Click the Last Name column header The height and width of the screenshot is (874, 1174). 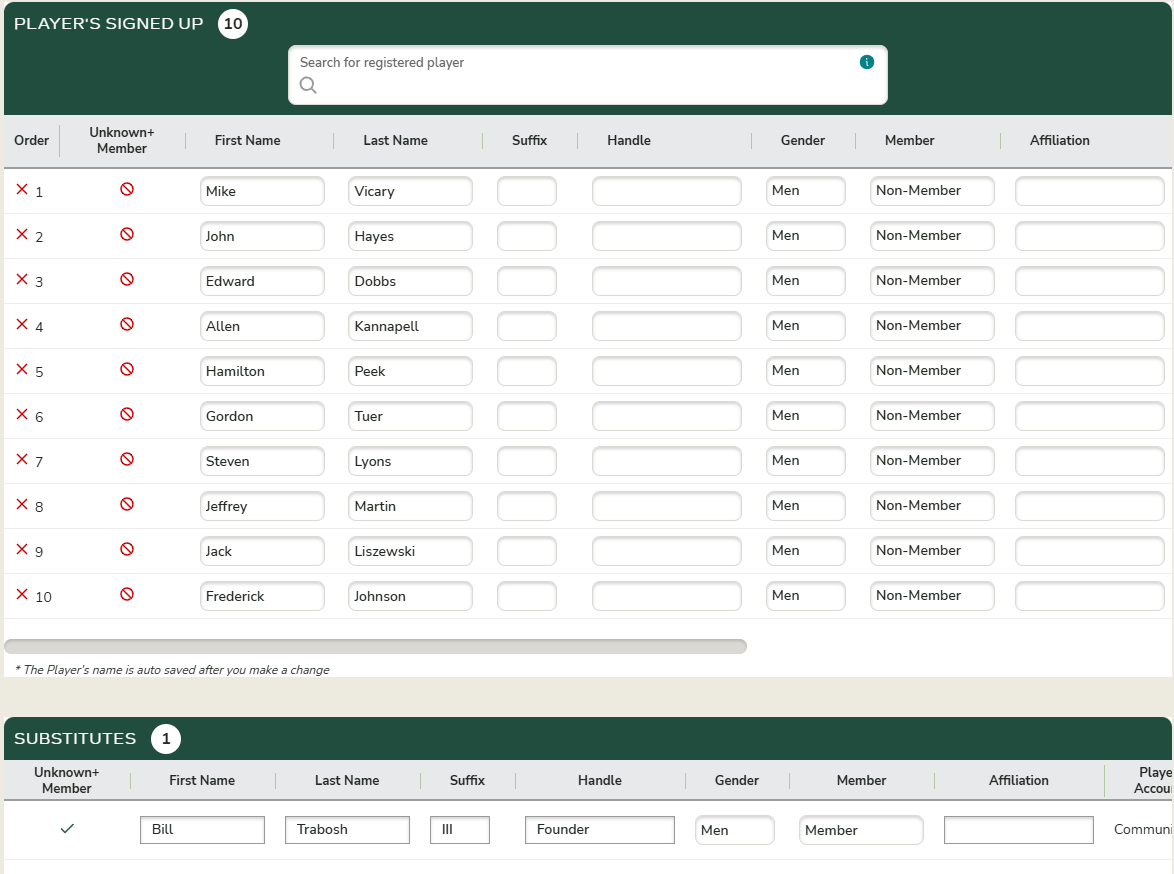coord(395,141)
